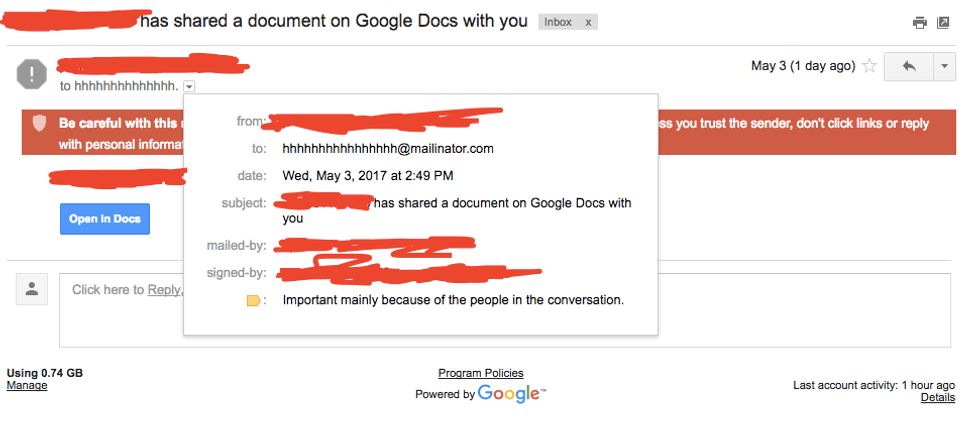This screenshot has width=980, height=436.
Task: Open the Program Policies link
Action: coord(480,373)
